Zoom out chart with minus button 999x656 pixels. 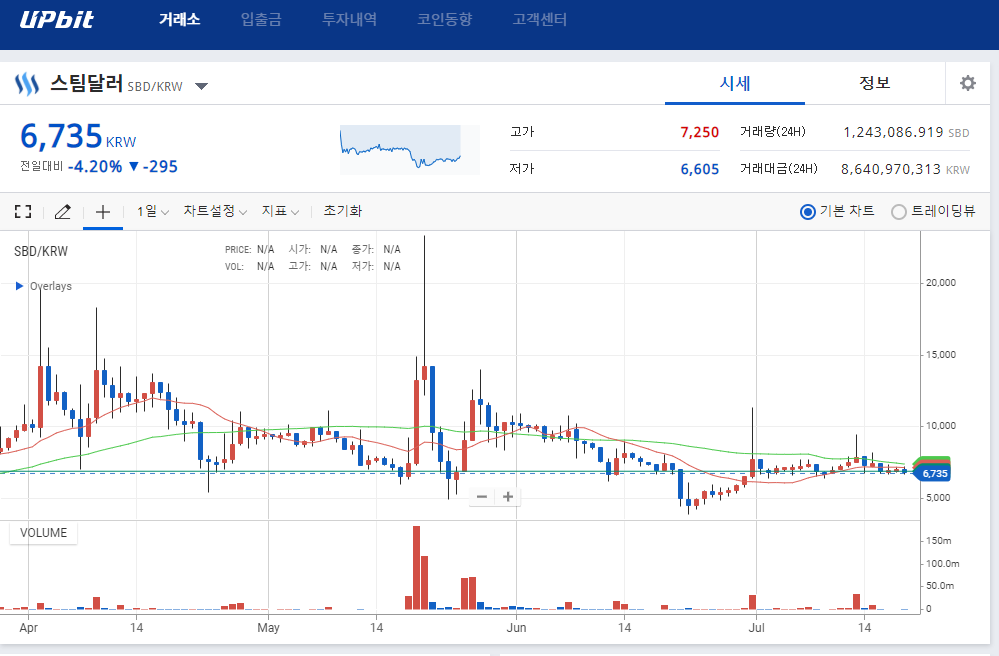coord(482,497)
